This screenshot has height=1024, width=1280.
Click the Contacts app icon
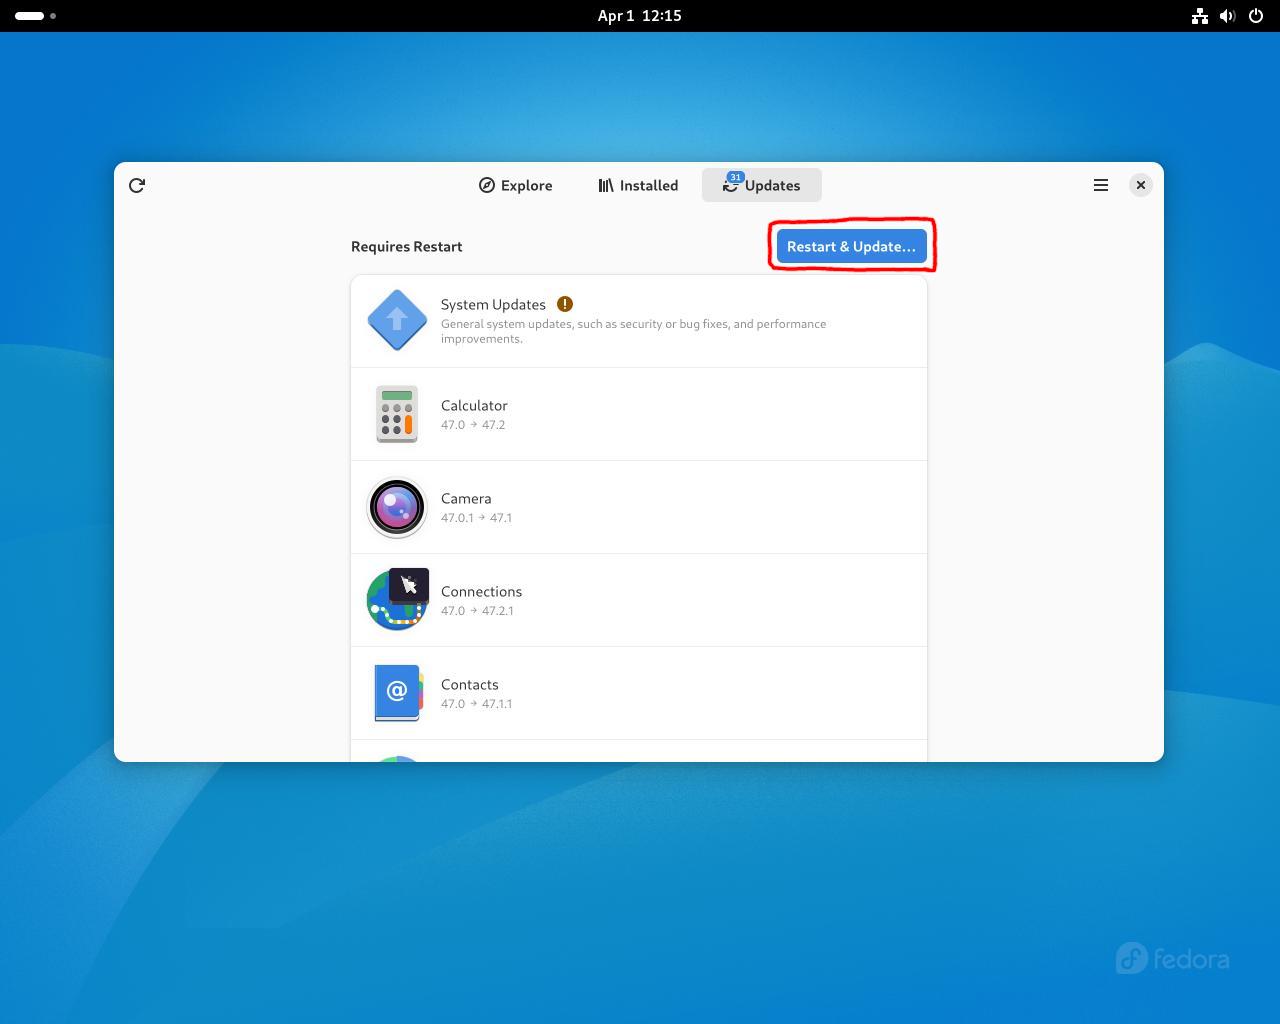pyautogui.click(x=397, y=693)
